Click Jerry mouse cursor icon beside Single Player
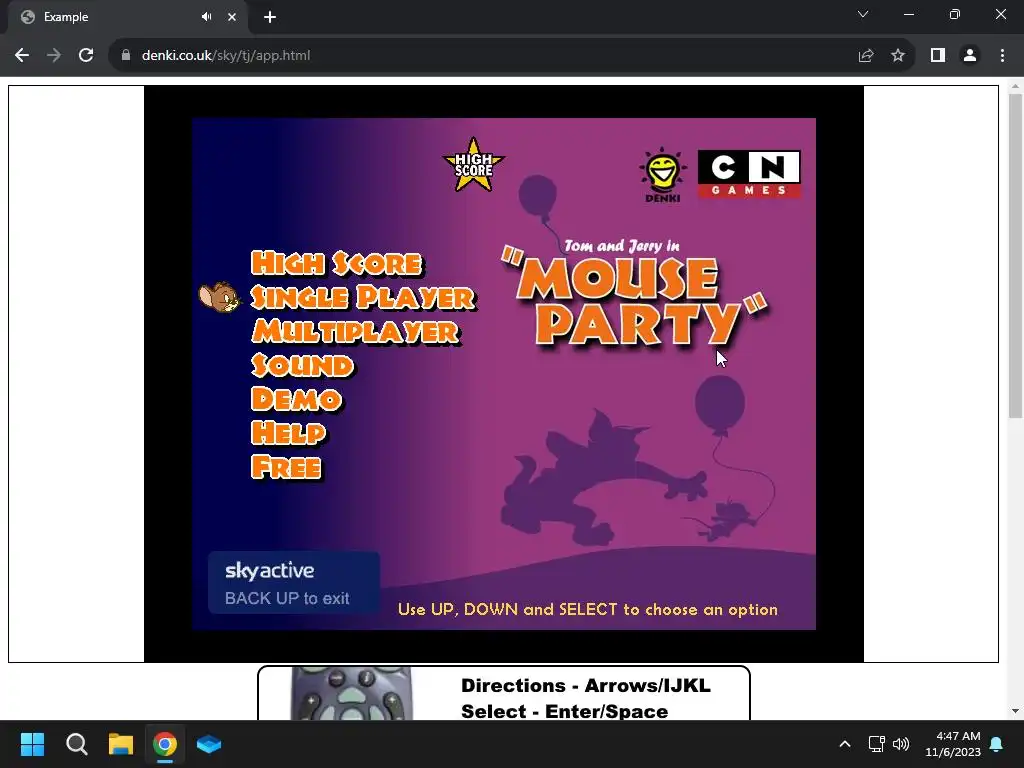 tap(219, 297)
